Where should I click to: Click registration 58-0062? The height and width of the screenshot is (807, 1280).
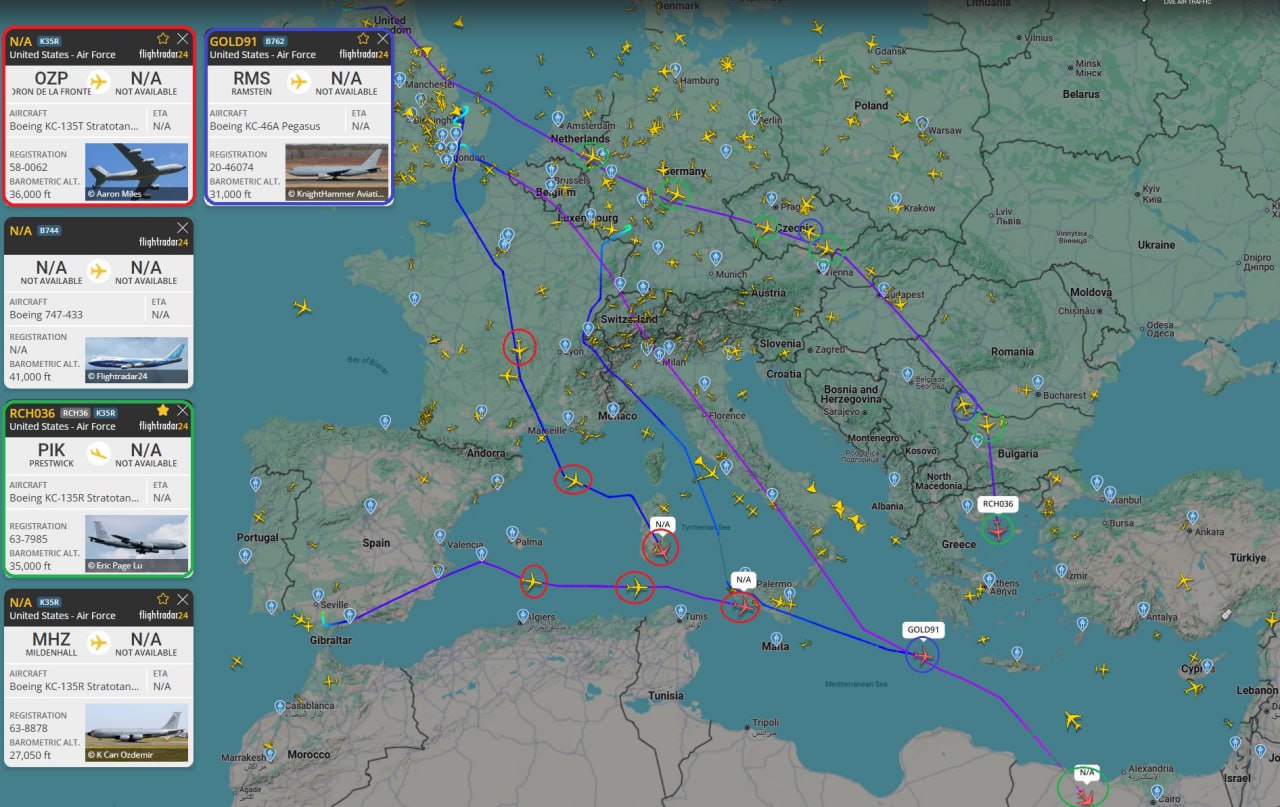click(x=29, y=168)
